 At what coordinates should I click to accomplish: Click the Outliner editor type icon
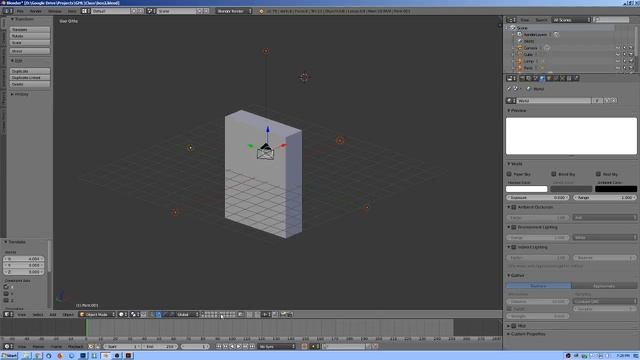point(511,20)
